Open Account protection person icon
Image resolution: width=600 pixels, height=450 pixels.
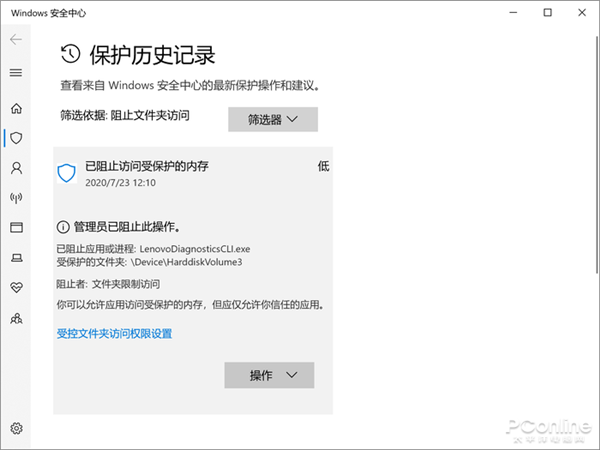click(x=16, y=168)
